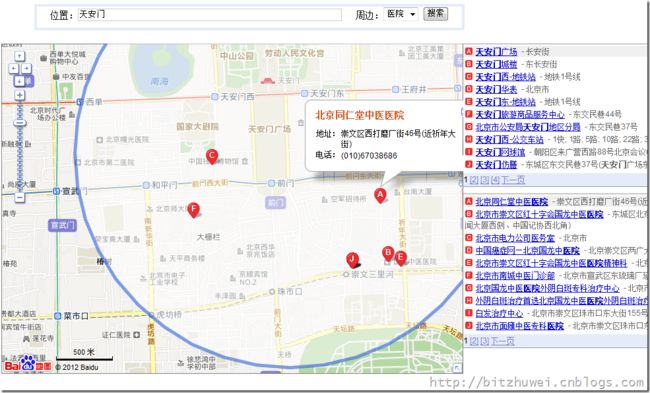Open the 天安门西-公交车站 result link

point(509,139)
